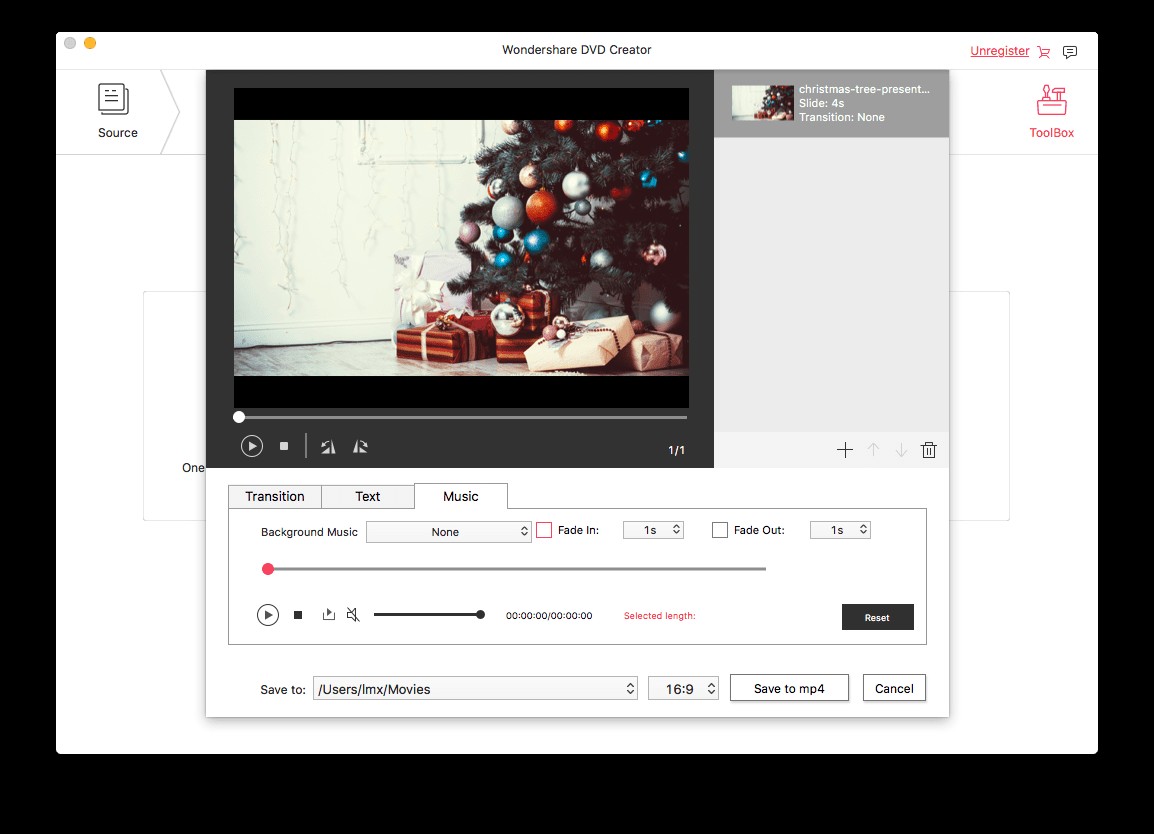Select the christmas-tree-present slide thumbnail
Screen dimensions: 1154x834
[762, 103]
